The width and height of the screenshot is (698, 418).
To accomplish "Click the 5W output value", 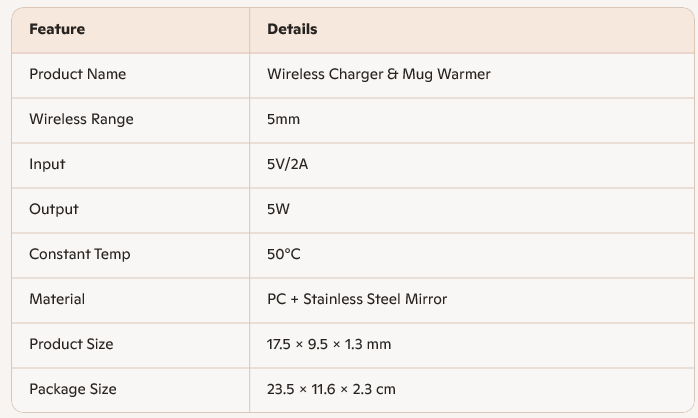I will point(278,209).
